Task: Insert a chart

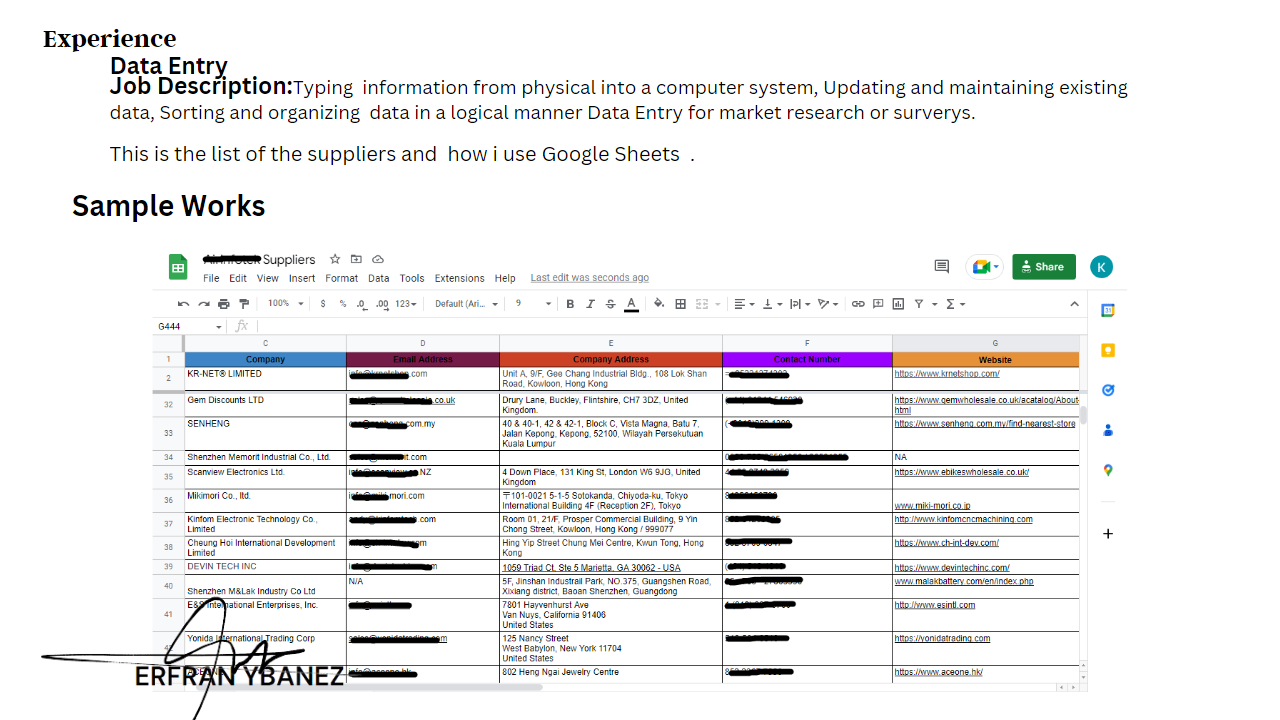Action: click(x=898, y=304)
